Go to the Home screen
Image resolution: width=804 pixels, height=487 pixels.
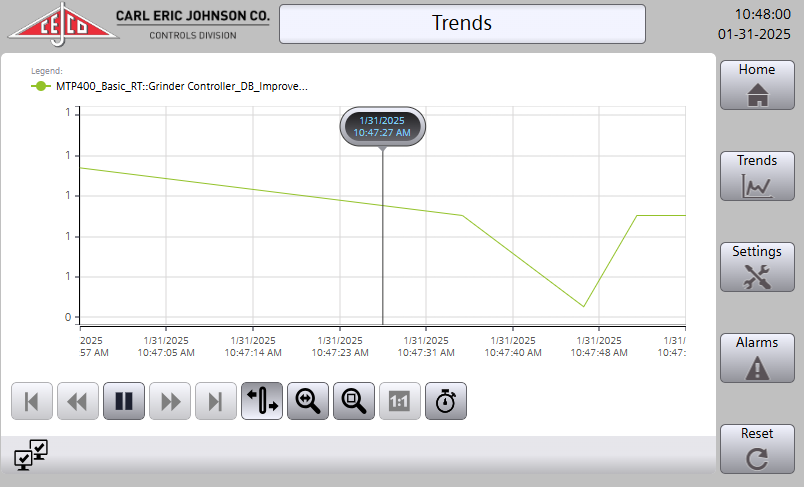tap(757, 85)
